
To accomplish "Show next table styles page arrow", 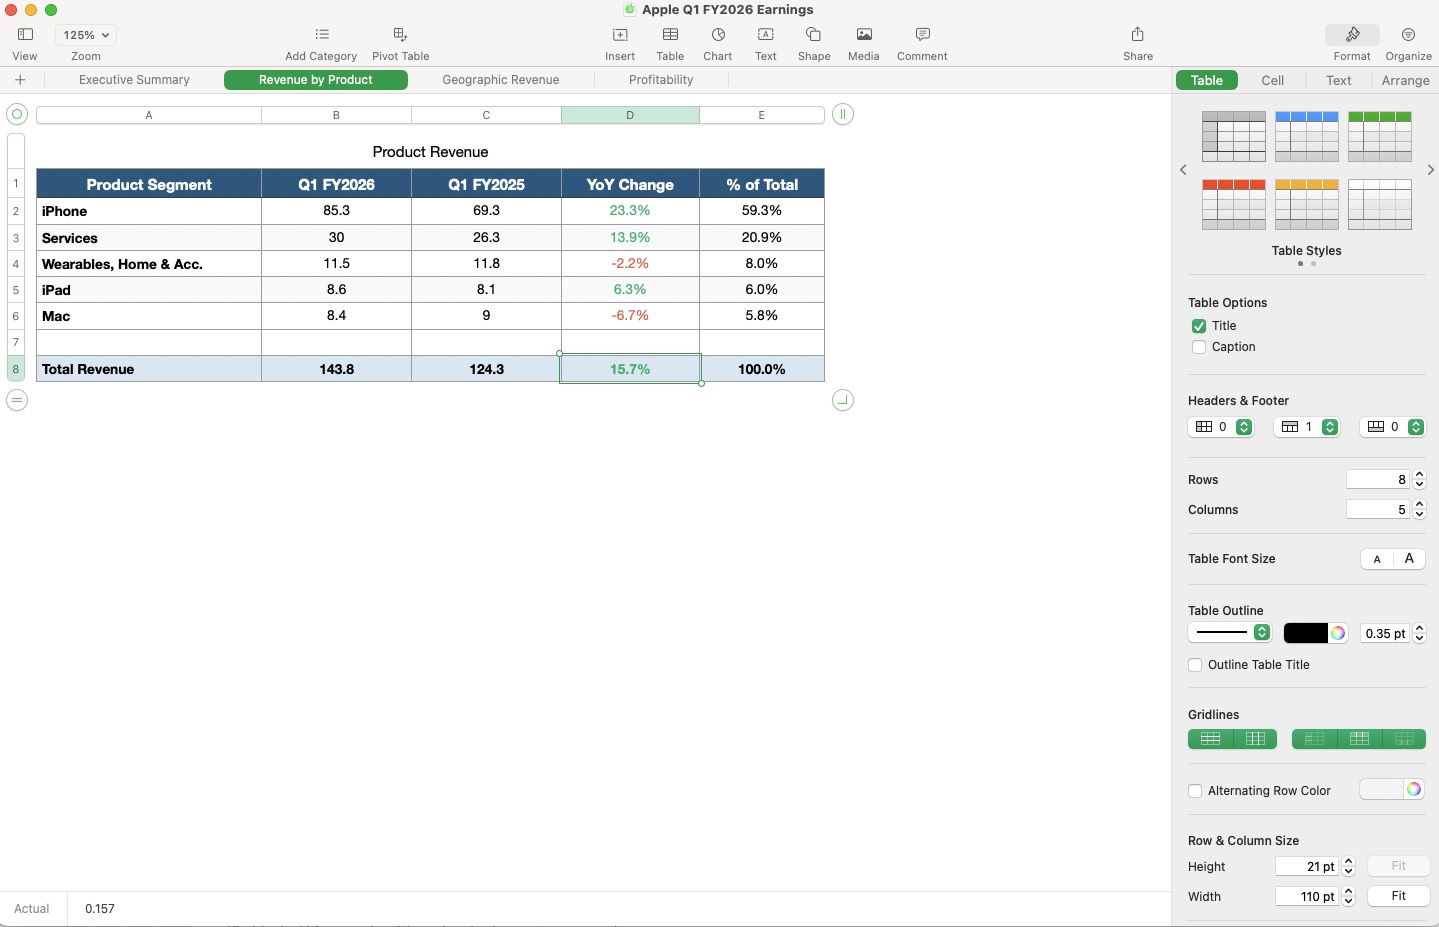I will coord(1430,170).
